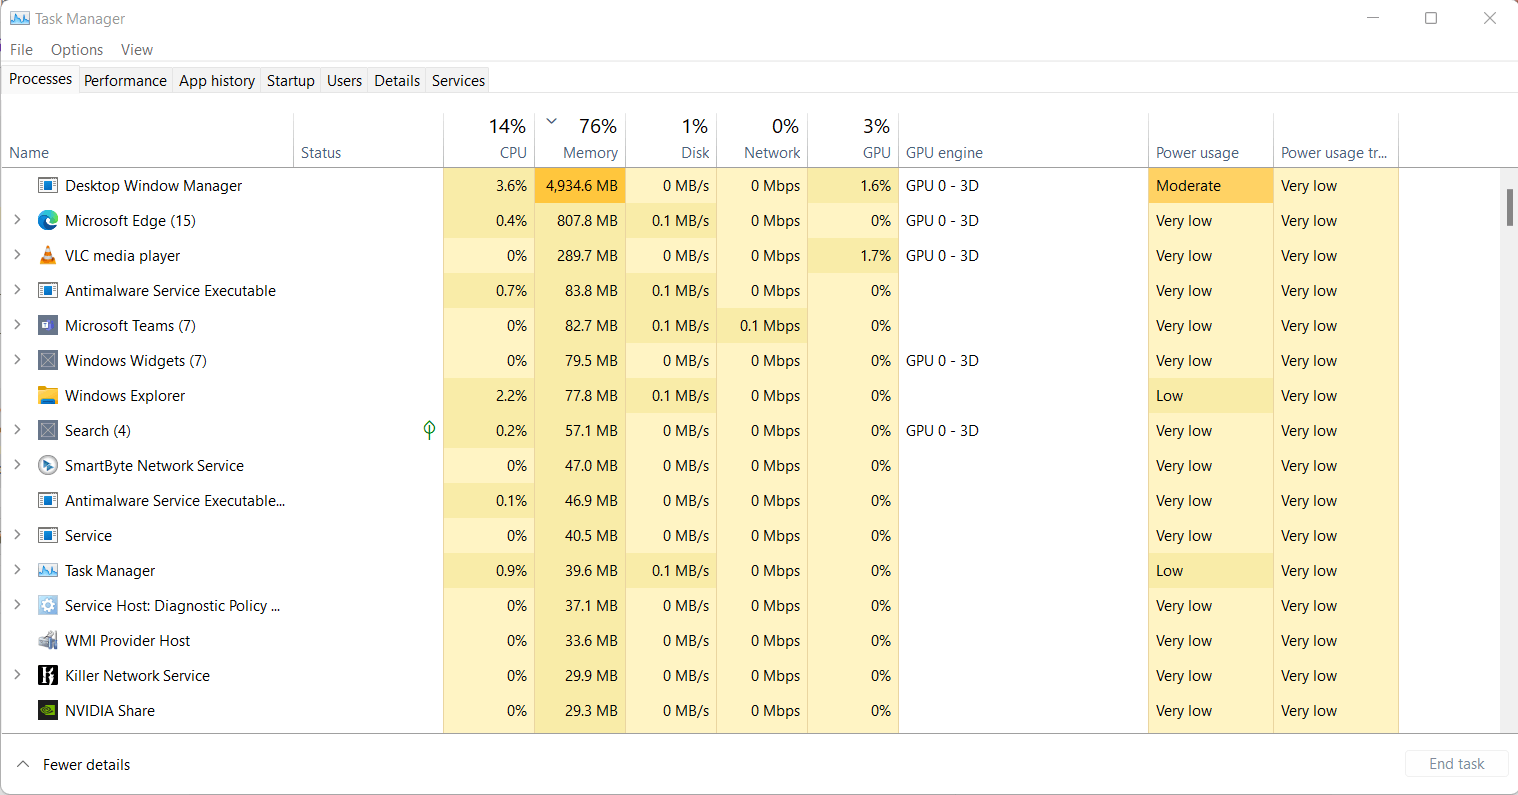This screenshot has height=795, width=1518.
Task: Click the SmartByte Network Service icon
Action: [47, 466]
